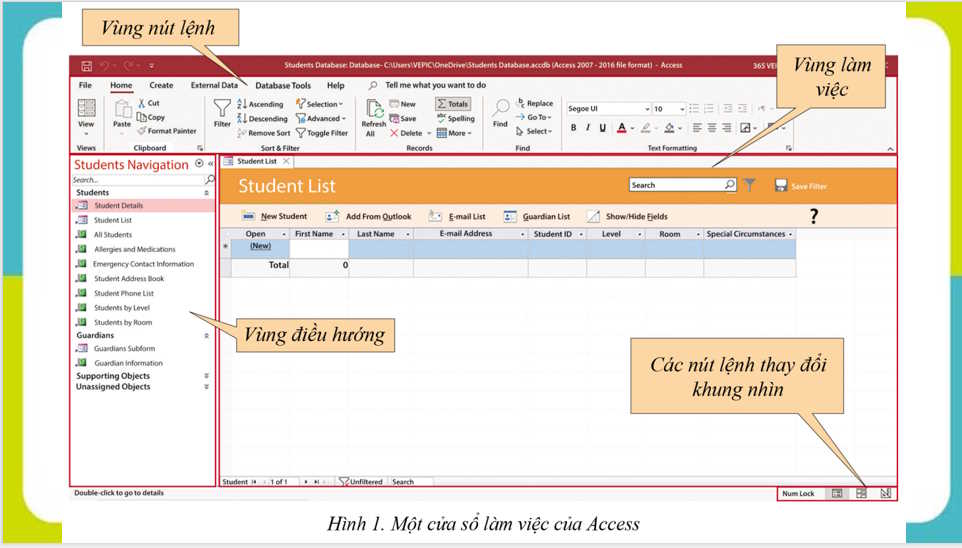Open the font size 10 dropdown
The width and height of the screenshot is (962, 548).
[x=682, y=109]
